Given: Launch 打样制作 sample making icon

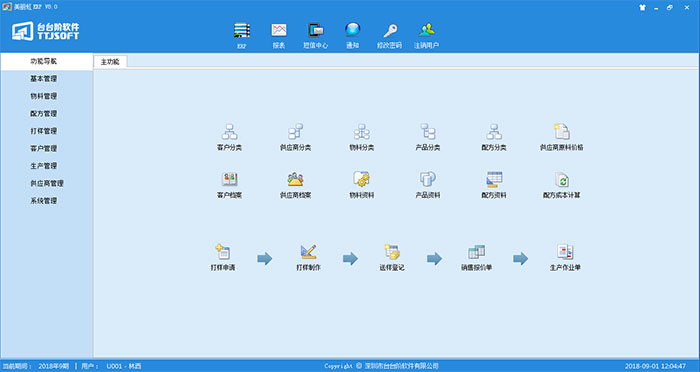Looking at the screenshot, I should click(x=308, y=252).
